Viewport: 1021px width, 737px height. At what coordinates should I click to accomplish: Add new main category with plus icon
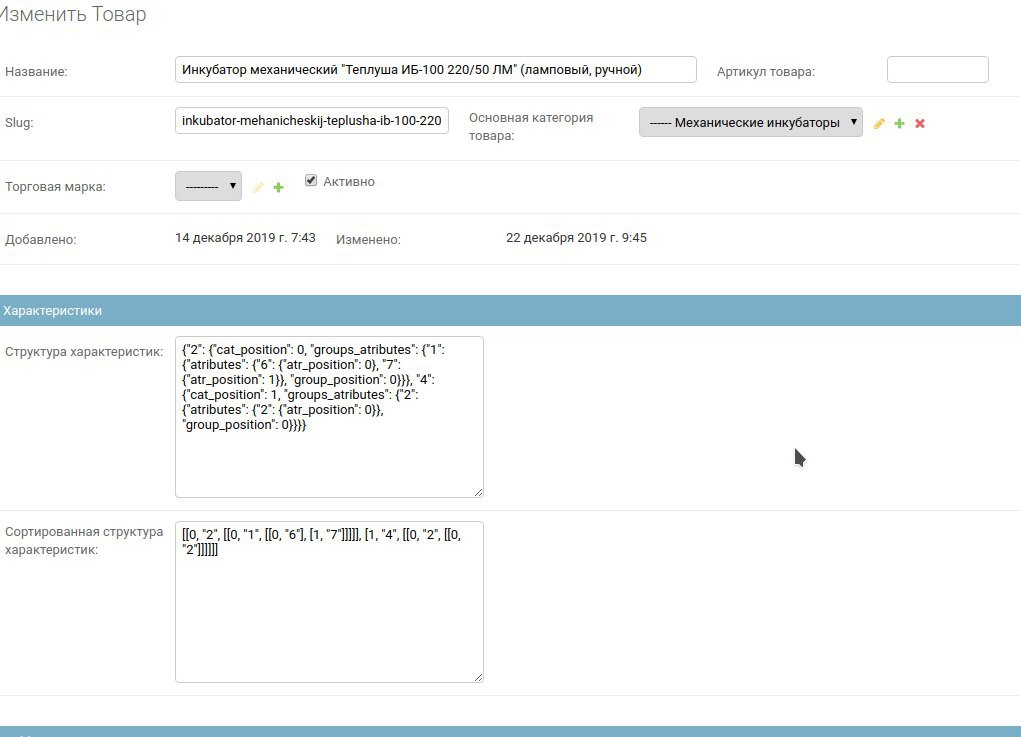coord(899,123)
